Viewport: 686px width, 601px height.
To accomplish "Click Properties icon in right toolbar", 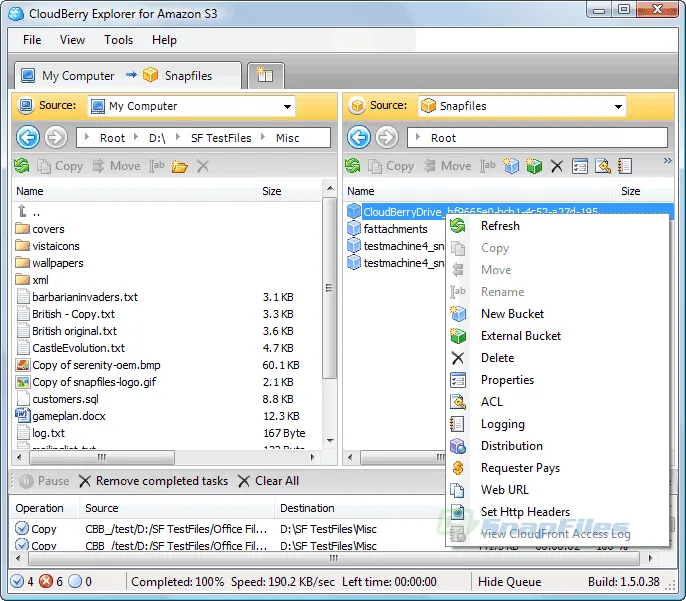I will 580,166.
